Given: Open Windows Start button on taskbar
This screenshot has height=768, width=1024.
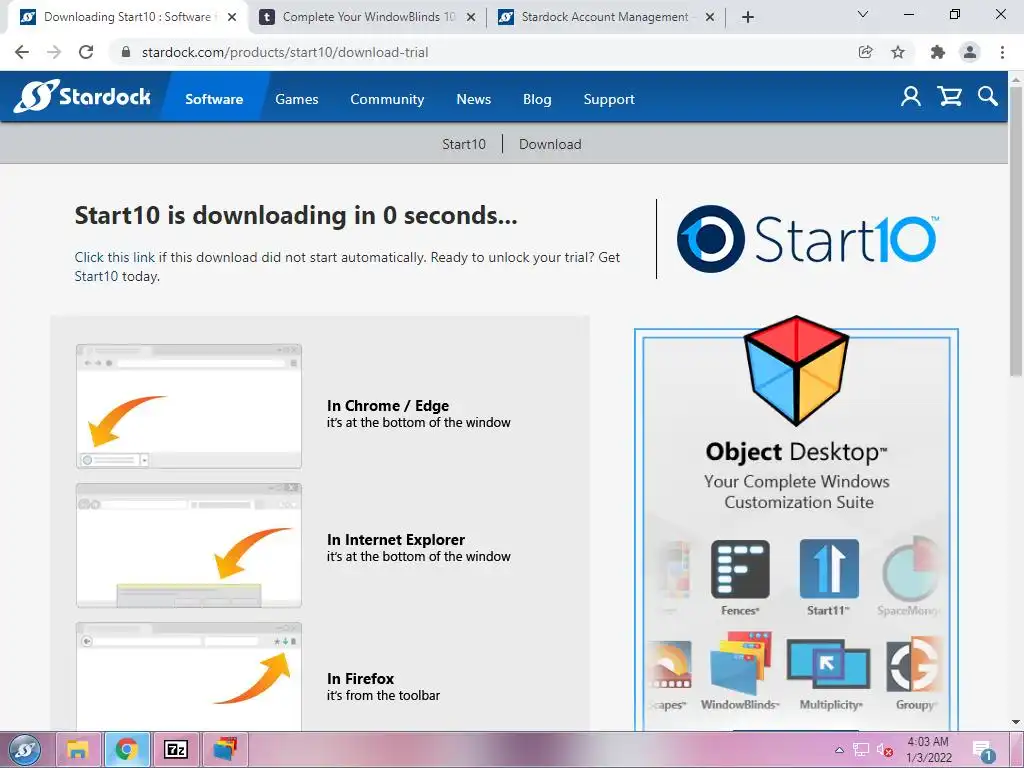Looking at the screenshot, I should coord(25,750).
